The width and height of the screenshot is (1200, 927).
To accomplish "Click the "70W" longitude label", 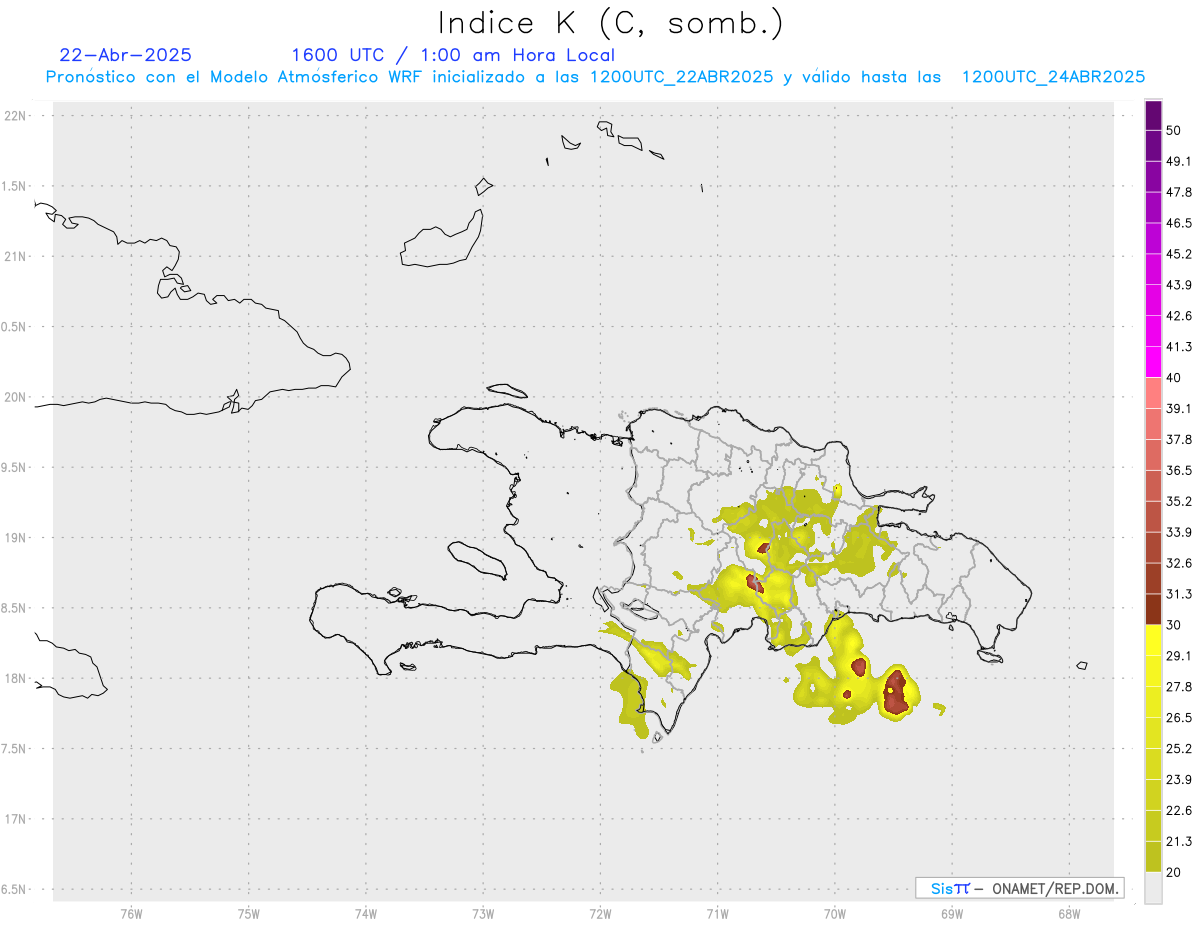I will [835, 913].
